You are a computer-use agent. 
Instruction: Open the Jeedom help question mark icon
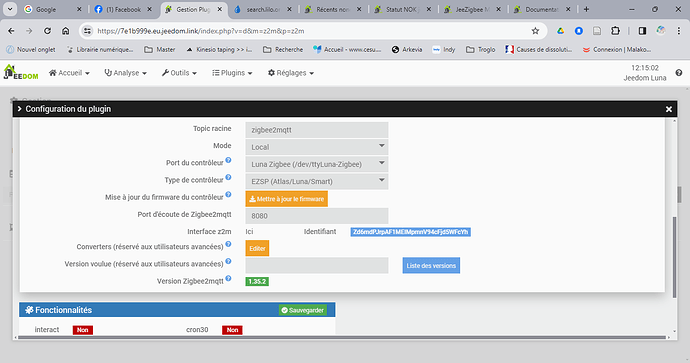tap(679, 73)
